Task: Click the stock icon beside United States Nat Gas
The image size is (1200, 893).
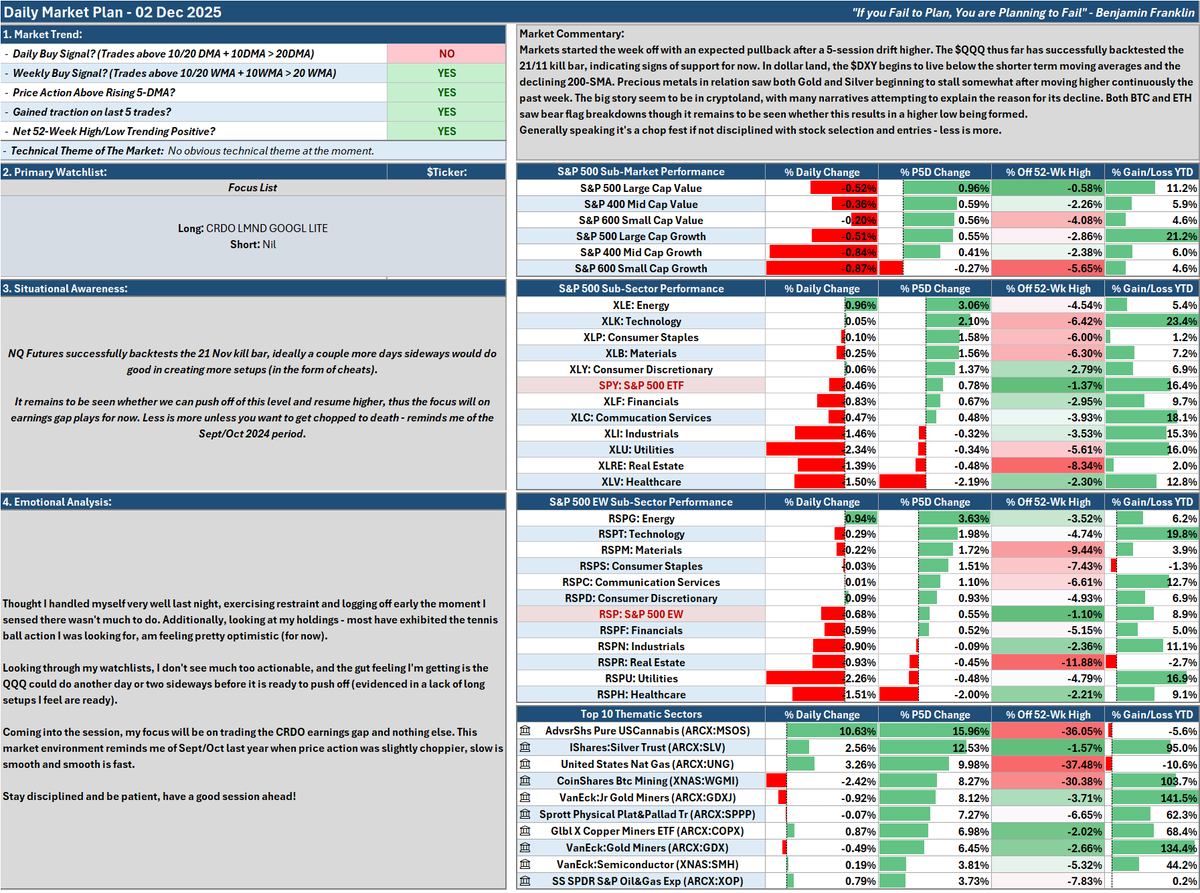Action: pyautogui.click(x=525, y=764)
